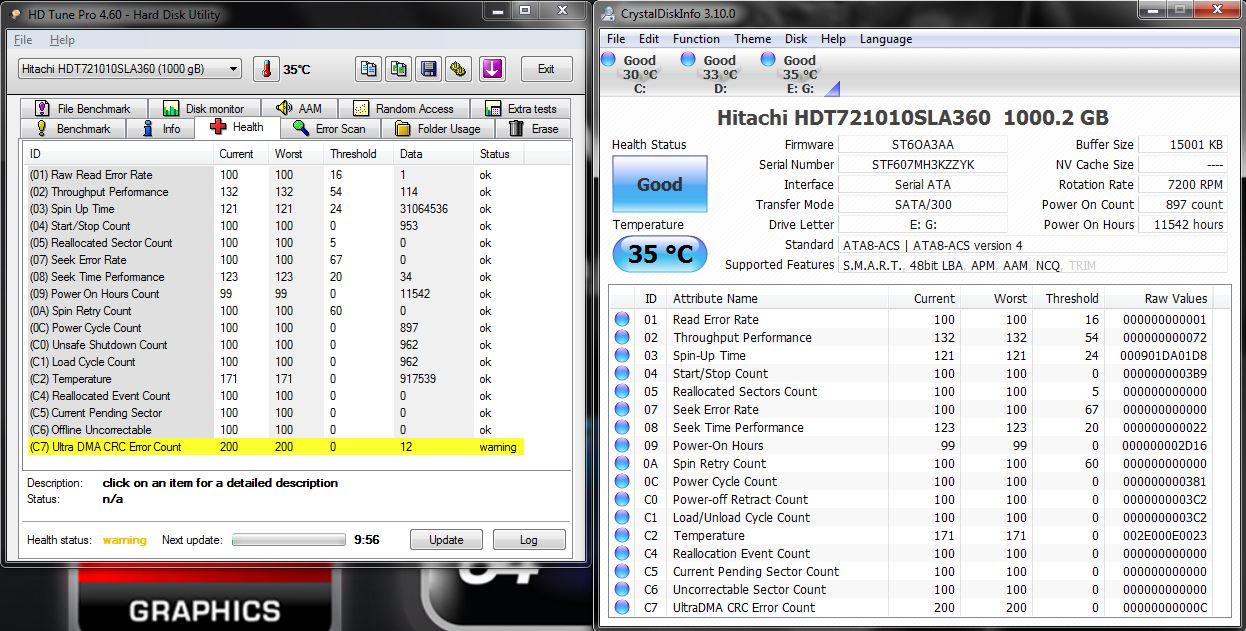Open the Help menu in HD Tune
The height and width of the screenshot is (631, 1246).
click(x=62, y=40)
